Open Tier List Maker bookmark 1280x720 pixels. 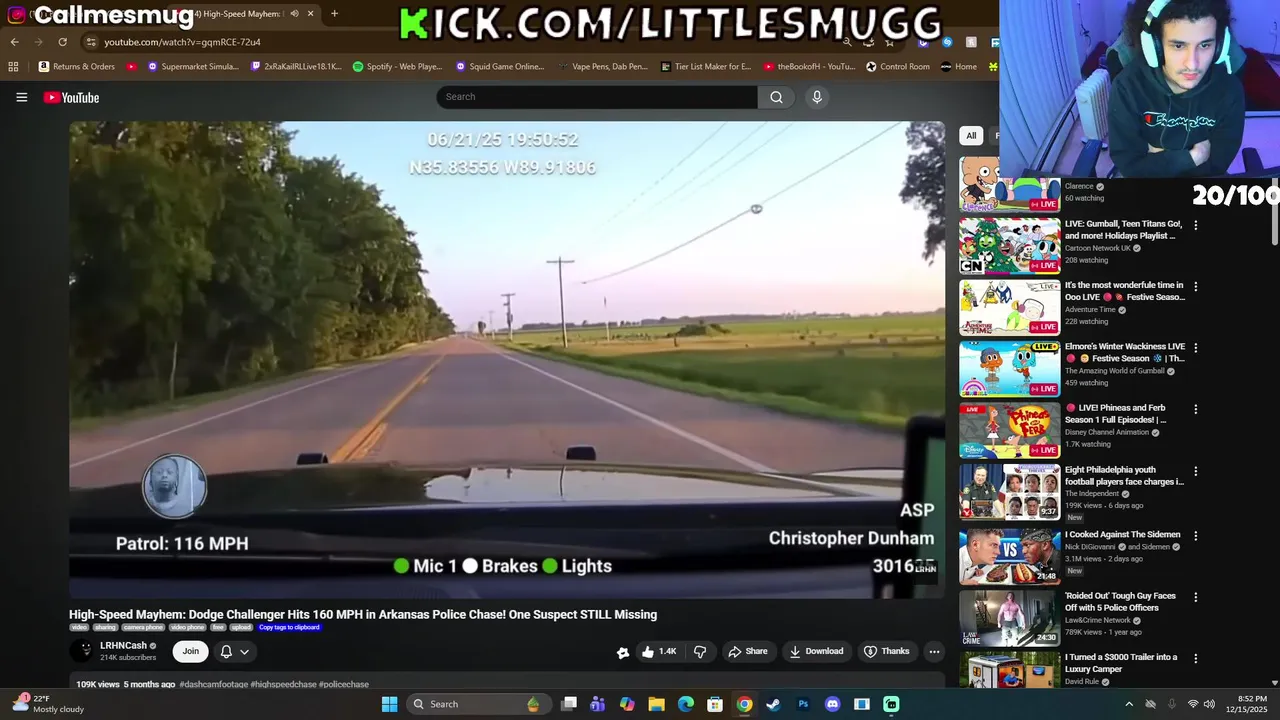pos(706,67)
